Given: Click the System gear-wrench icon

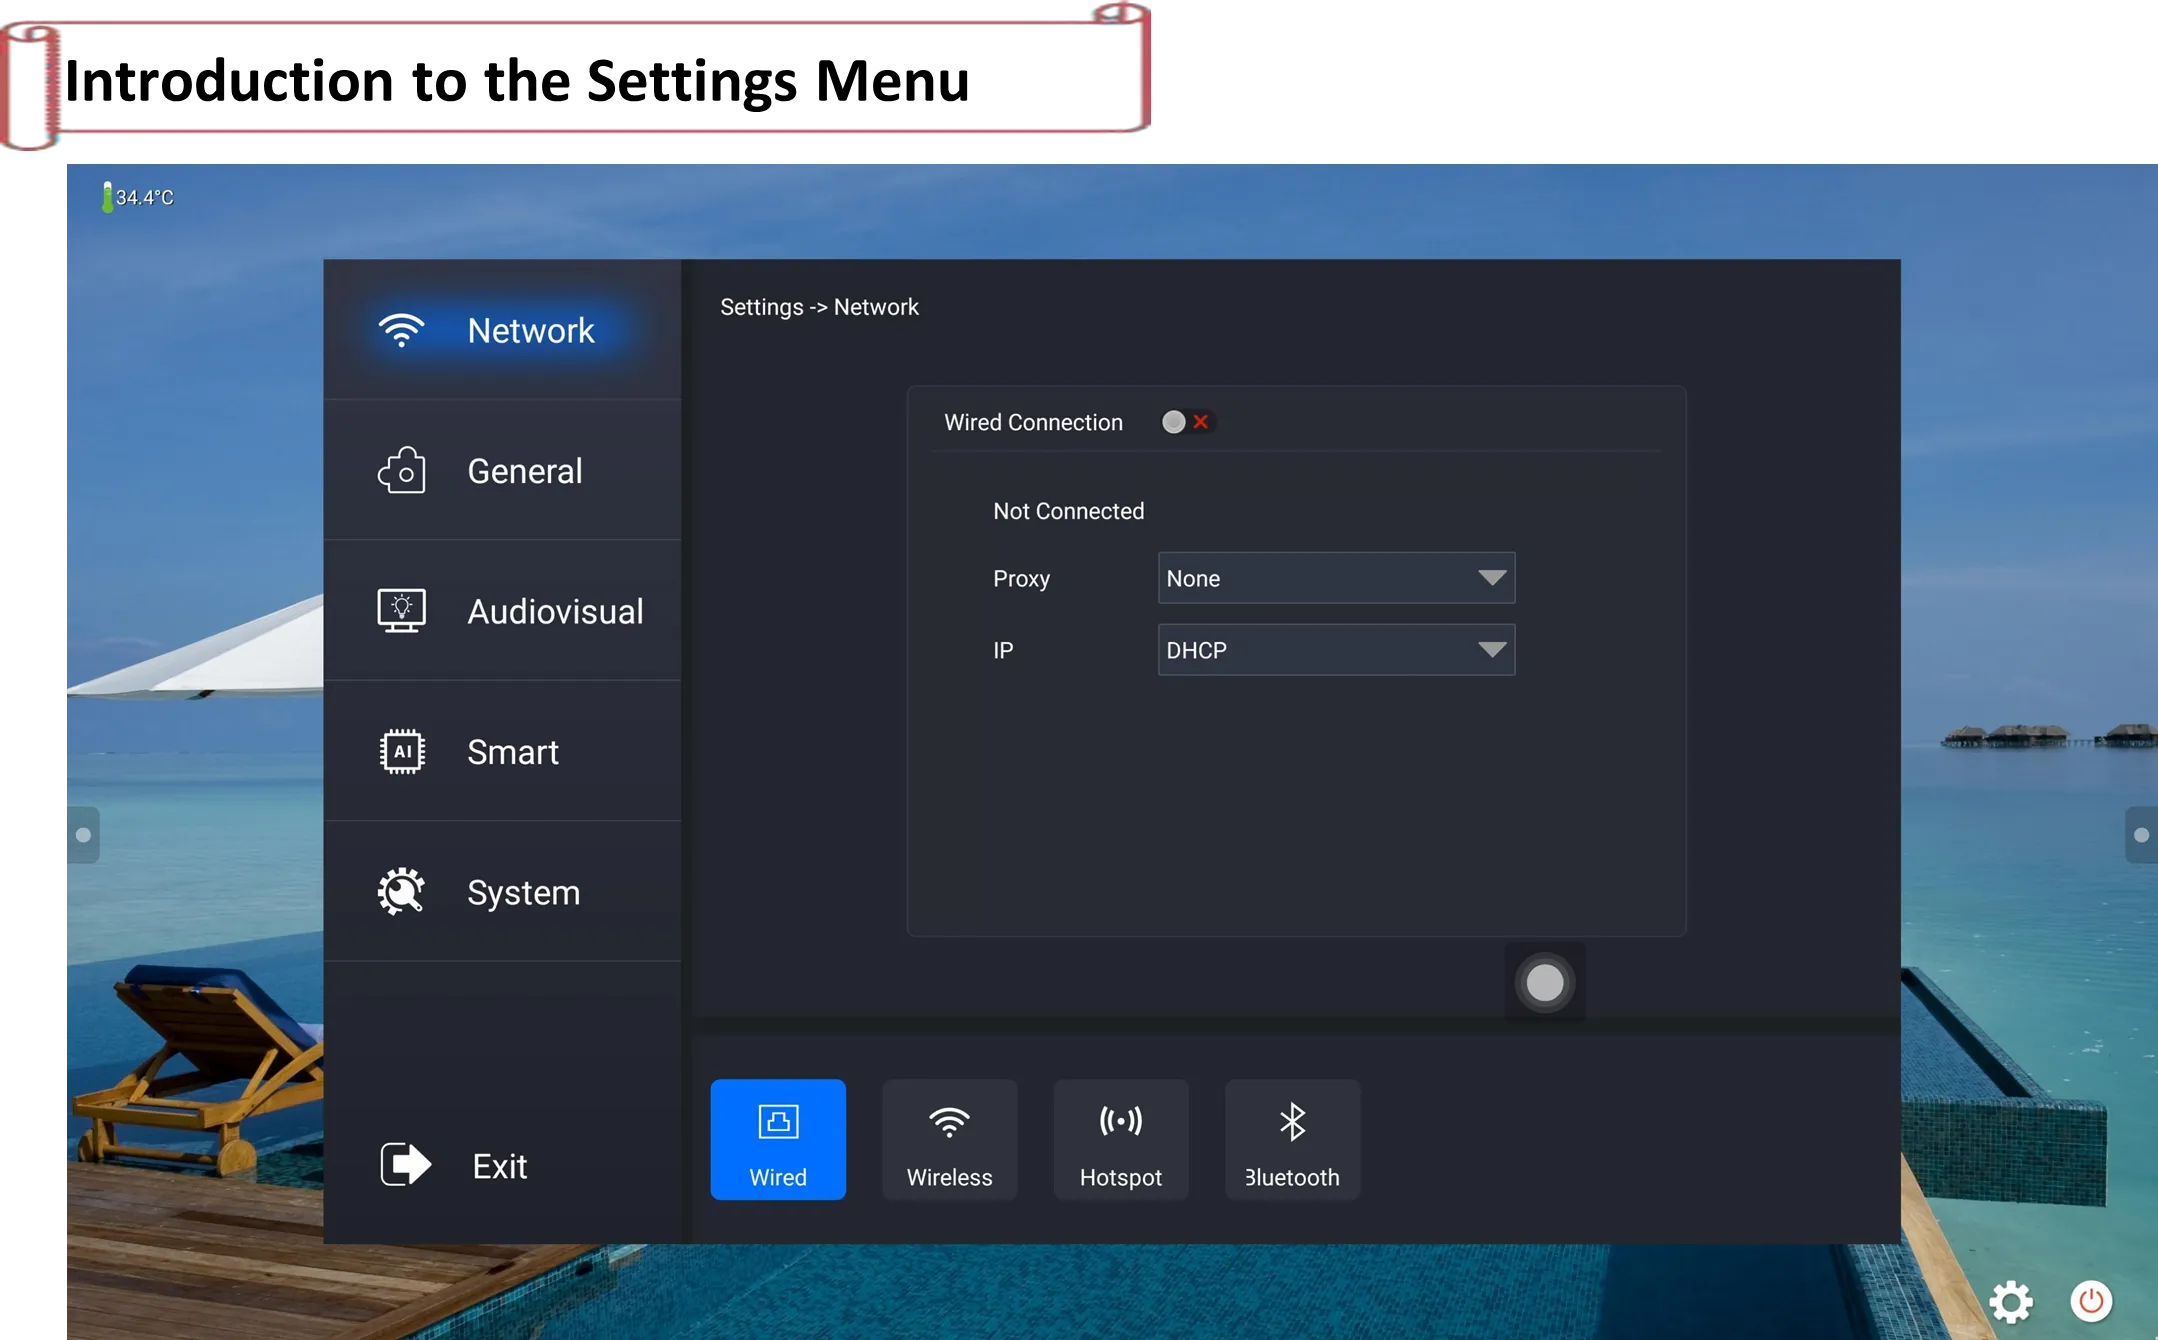Looking at the screenshot, I should pyautogui.click(x=401, y=891).
